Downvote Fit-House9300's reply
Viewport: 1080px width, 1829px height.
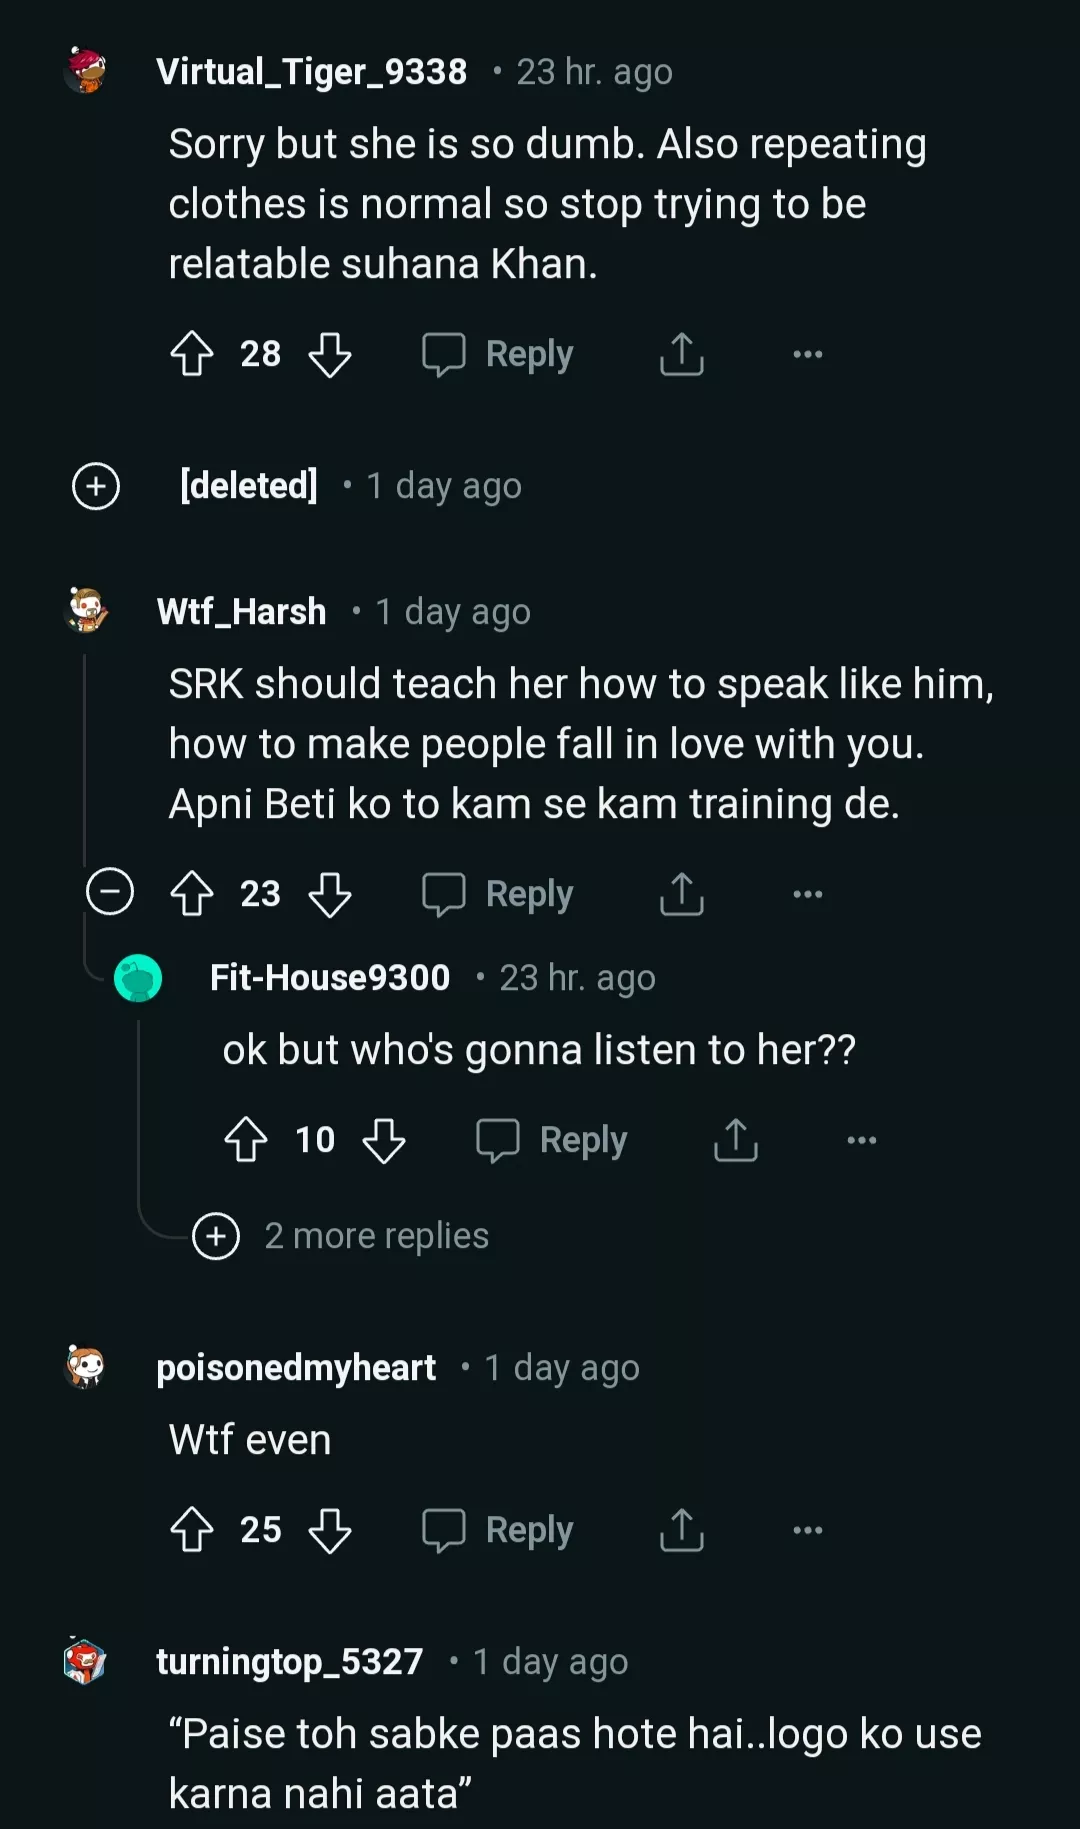click(x=383, y=1140)
